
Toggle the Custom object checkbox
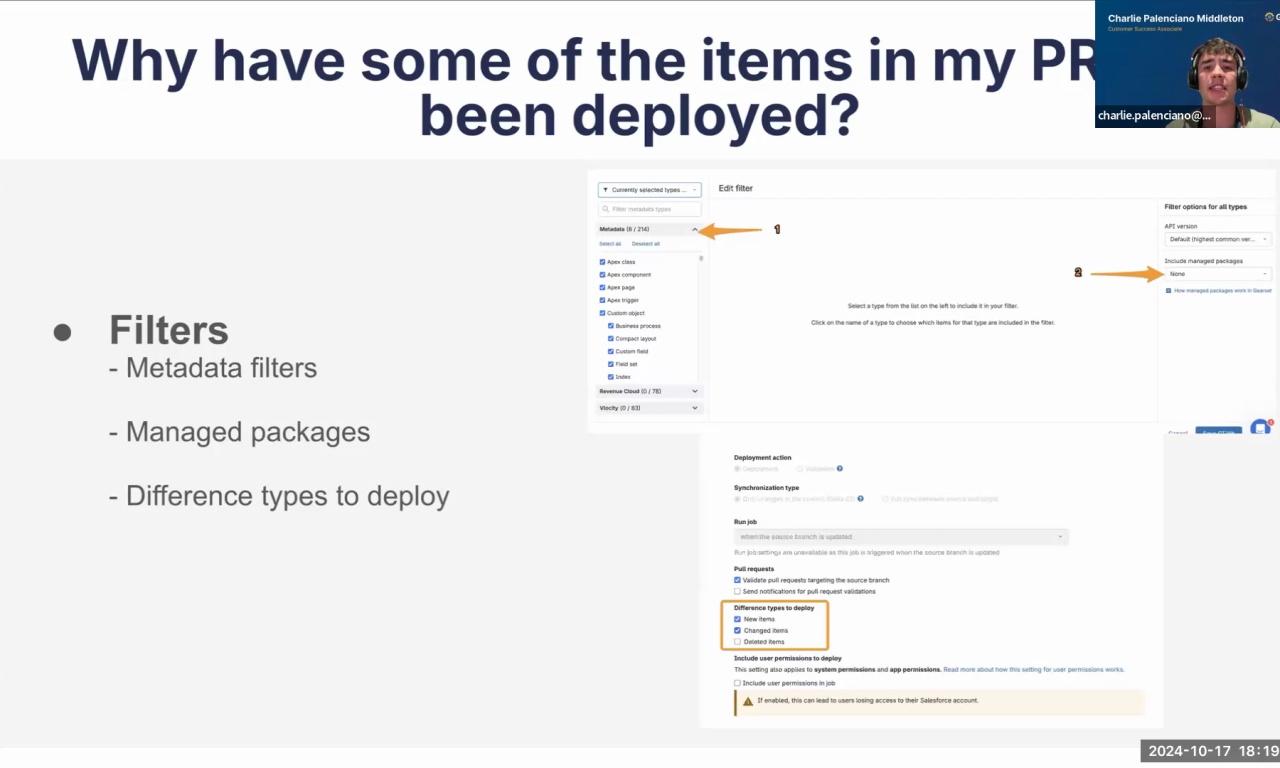(x=602, y=313)
